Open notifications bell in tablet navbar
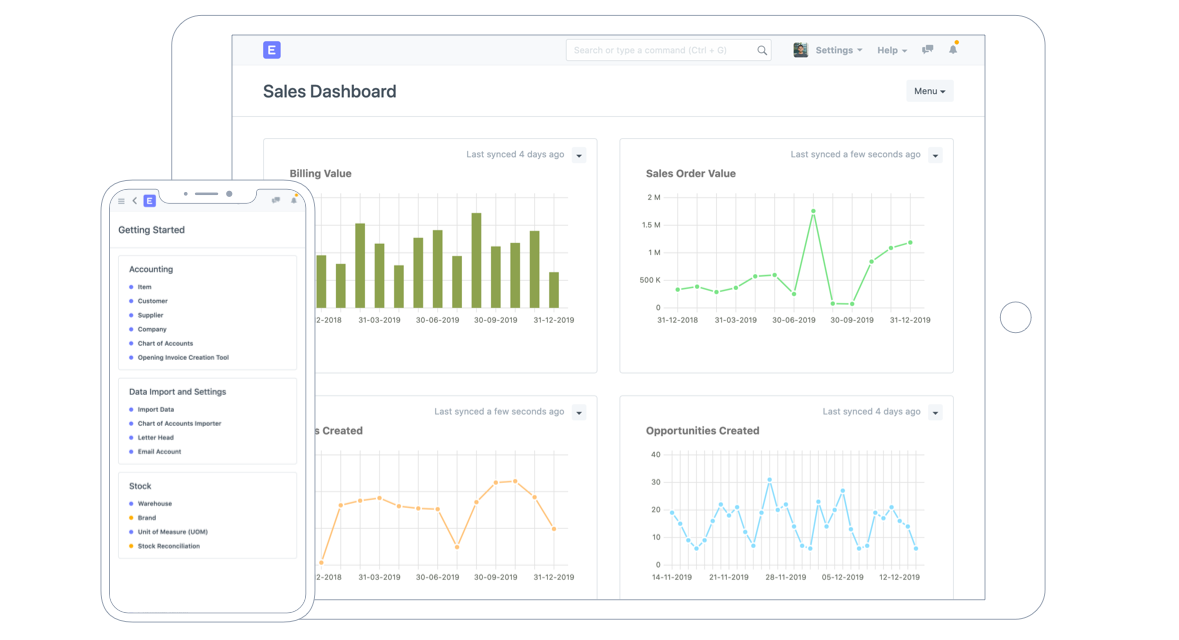Screen dimensions: 1179x640 coord(953,50)
